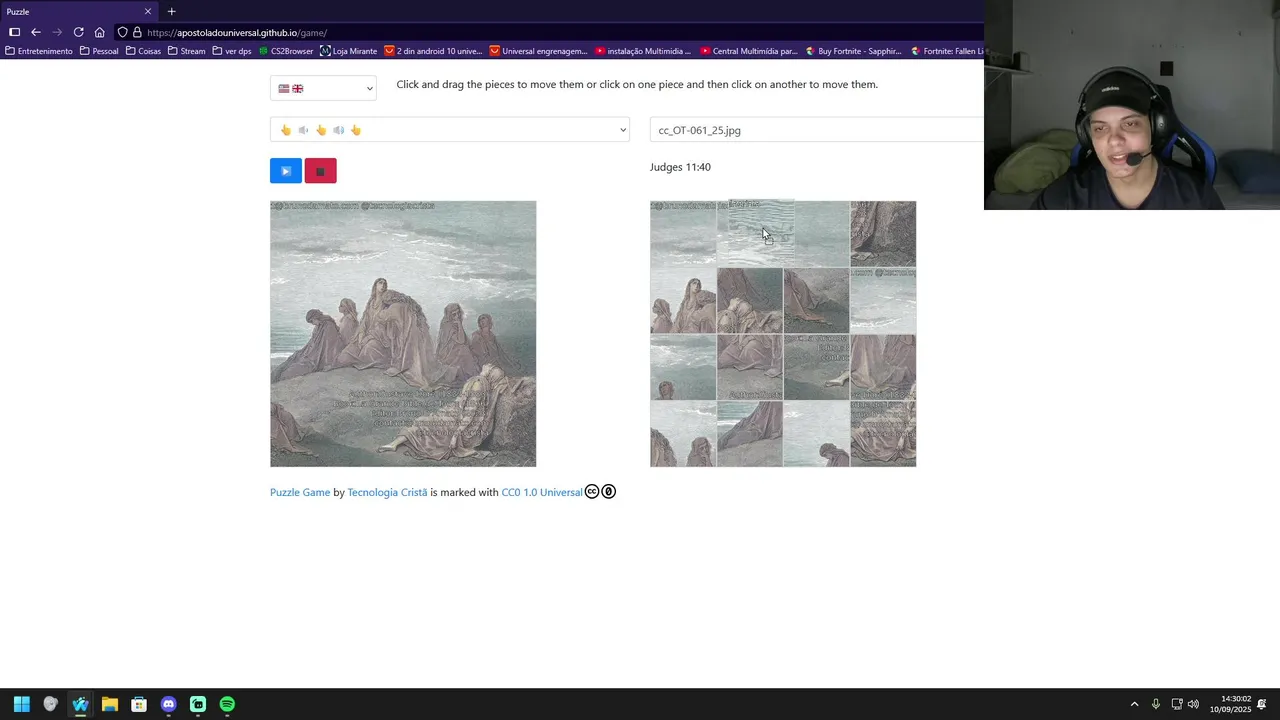Open the Loja Mirante bookmark
Screen dimensions: 1280x720
tap(349, 51)
